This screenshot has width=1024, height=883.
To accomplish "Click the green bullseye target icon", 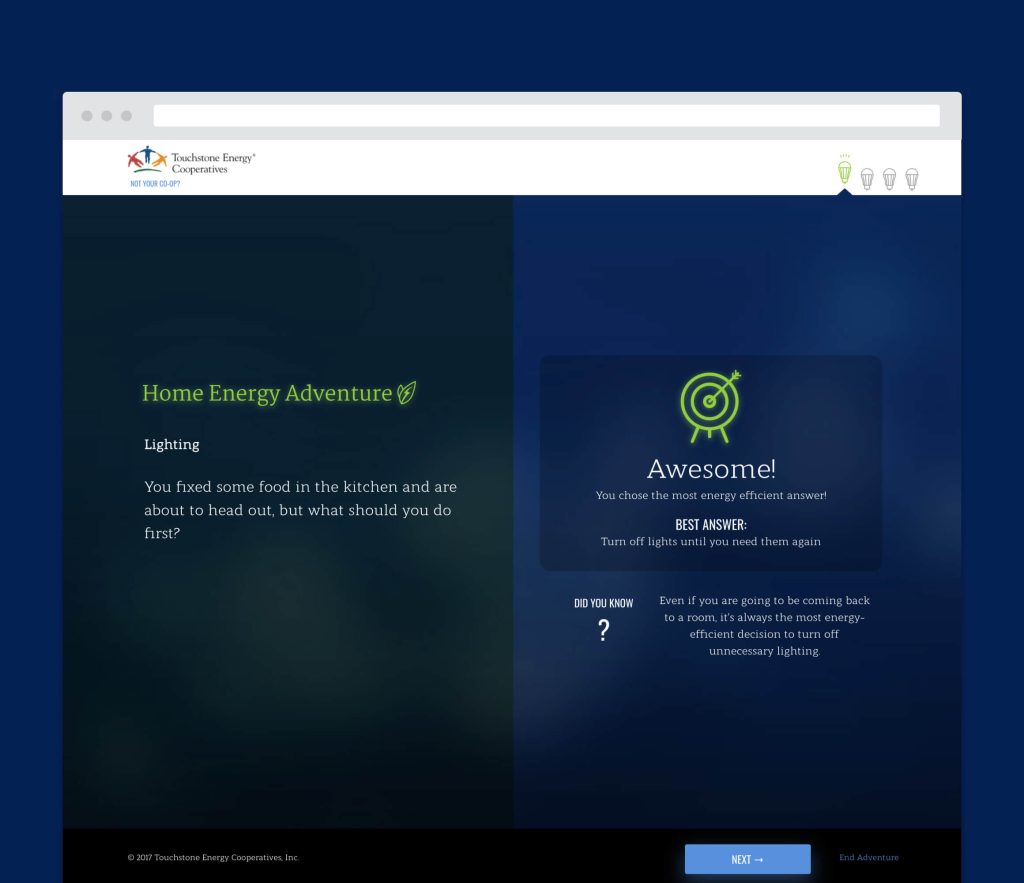I will 711,406.
